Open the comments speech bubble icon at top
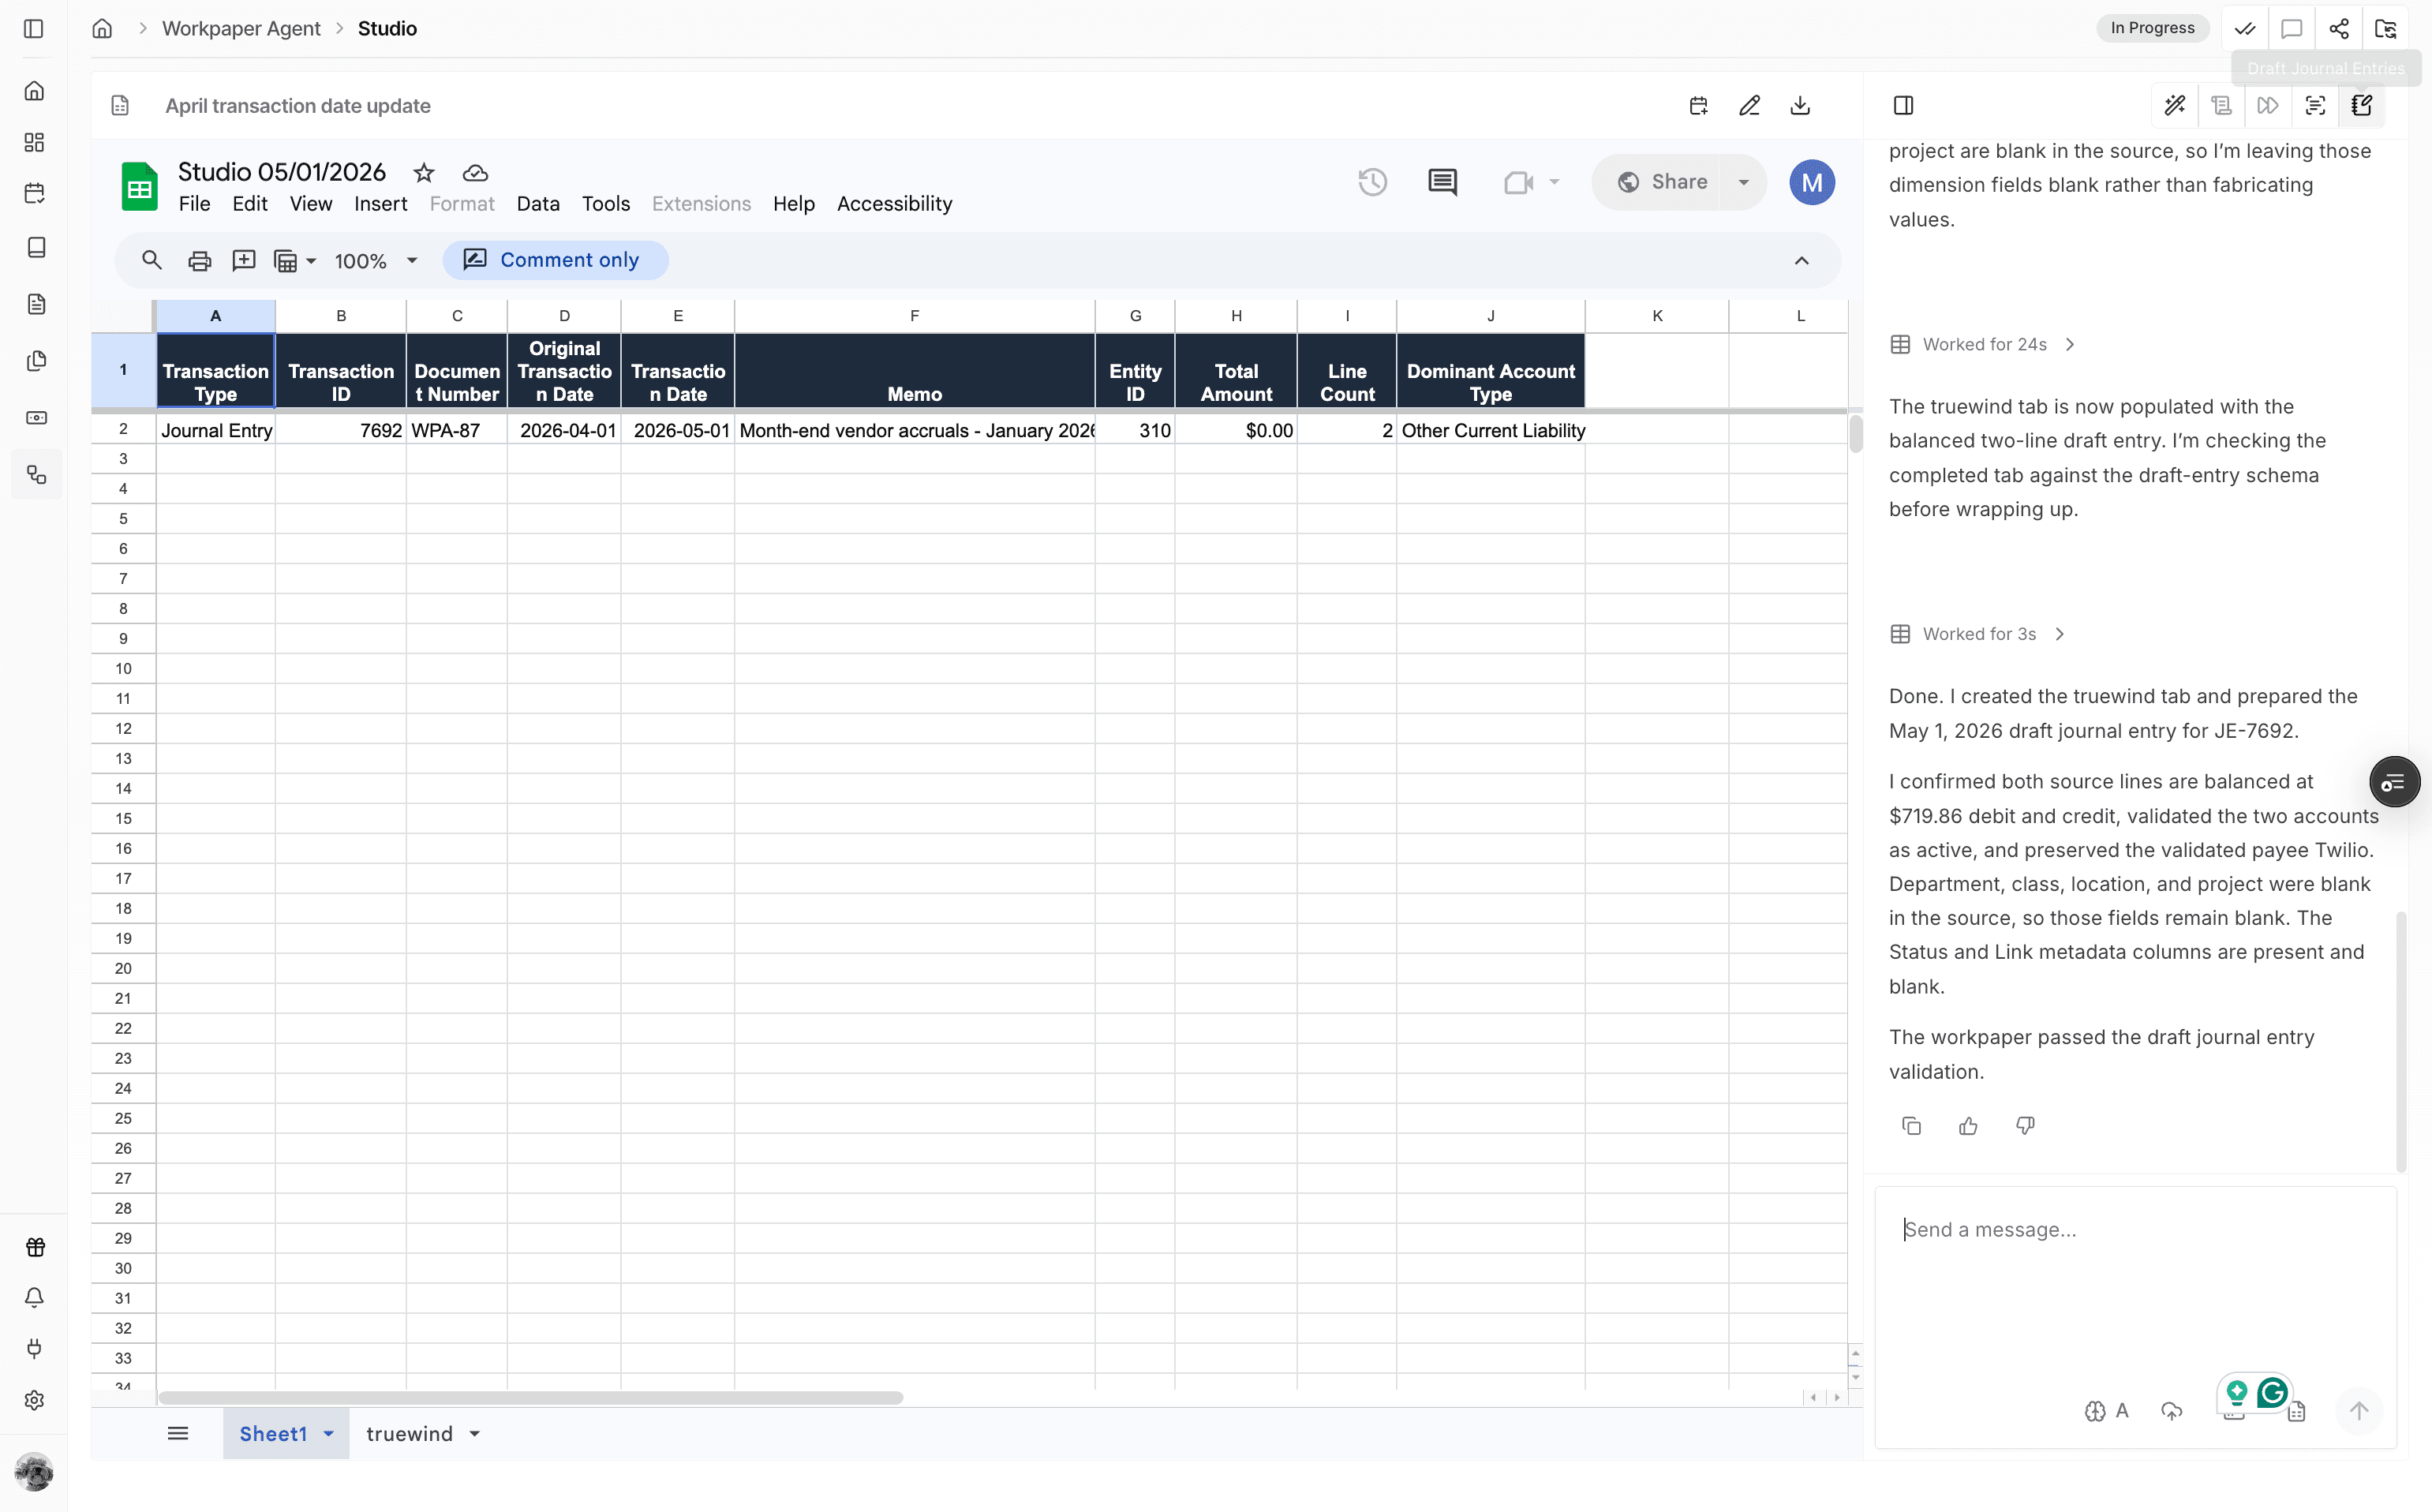Image resolution: width=2432 pixels, height=1512 pixels. click(2291, 29)
